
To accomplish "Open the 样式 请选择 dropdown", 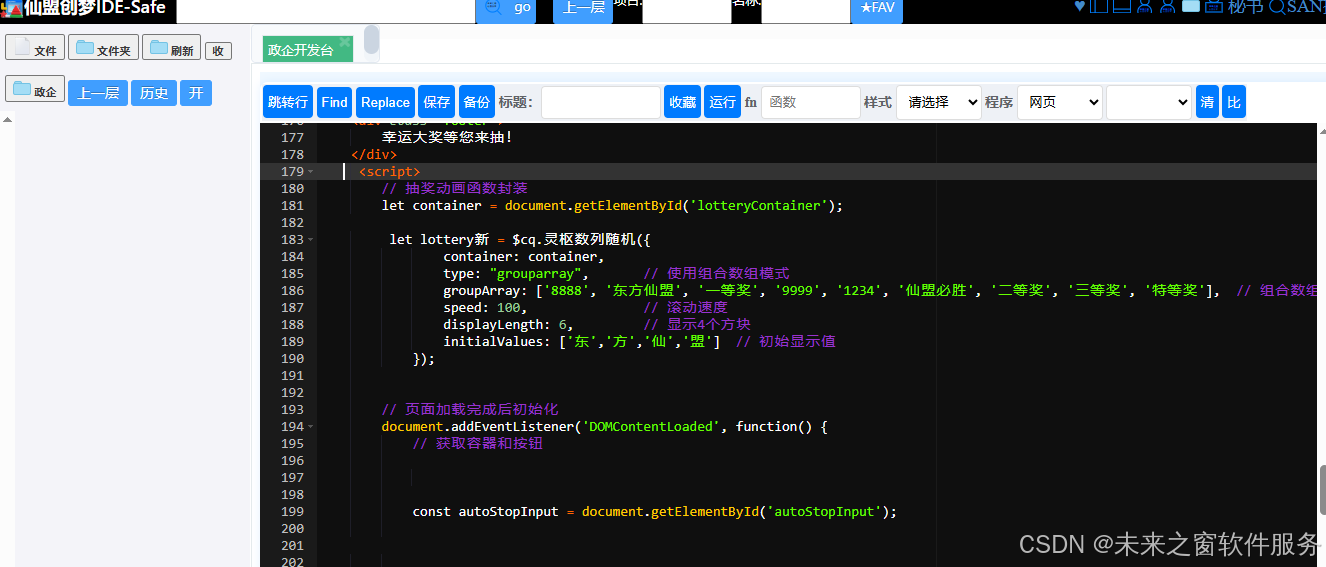I will click(939, 102).
